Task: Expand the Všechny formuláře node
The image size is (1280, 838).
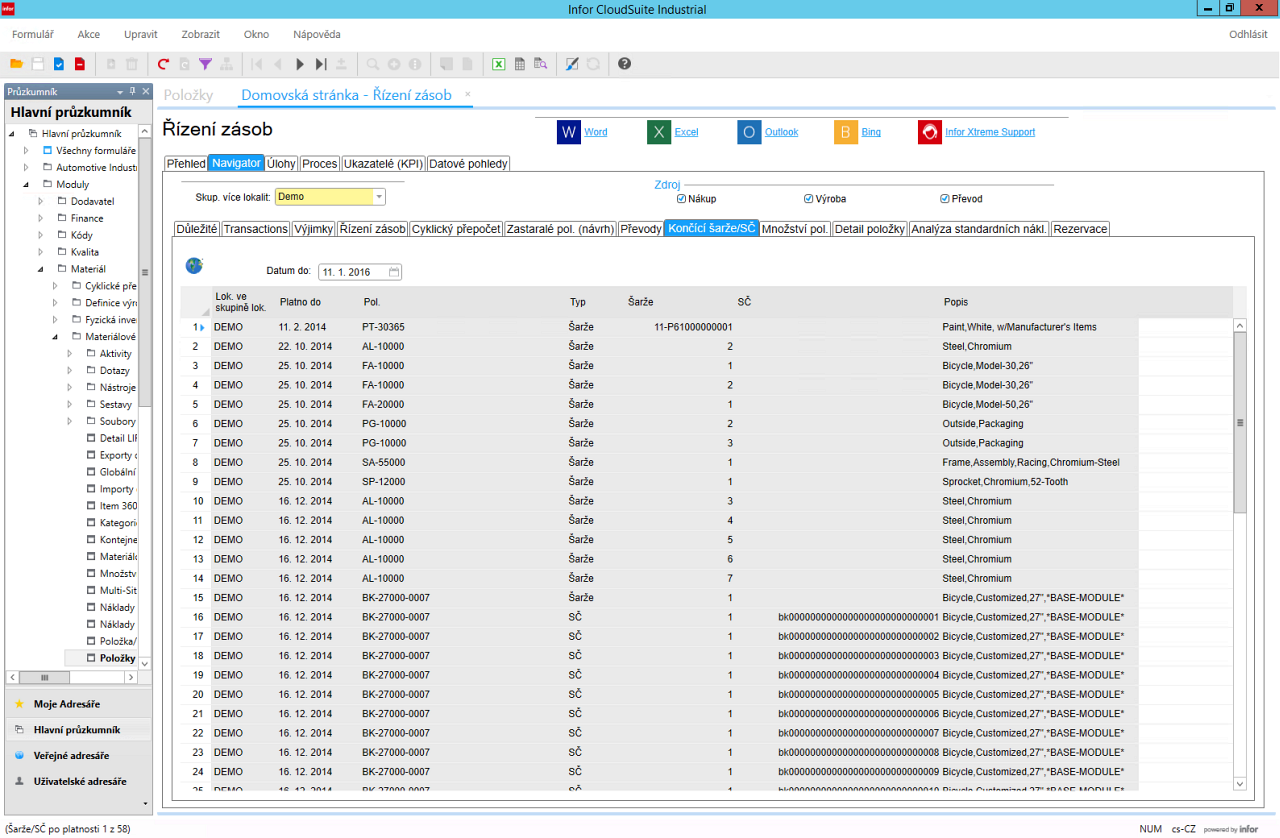Action: (27, 150)
